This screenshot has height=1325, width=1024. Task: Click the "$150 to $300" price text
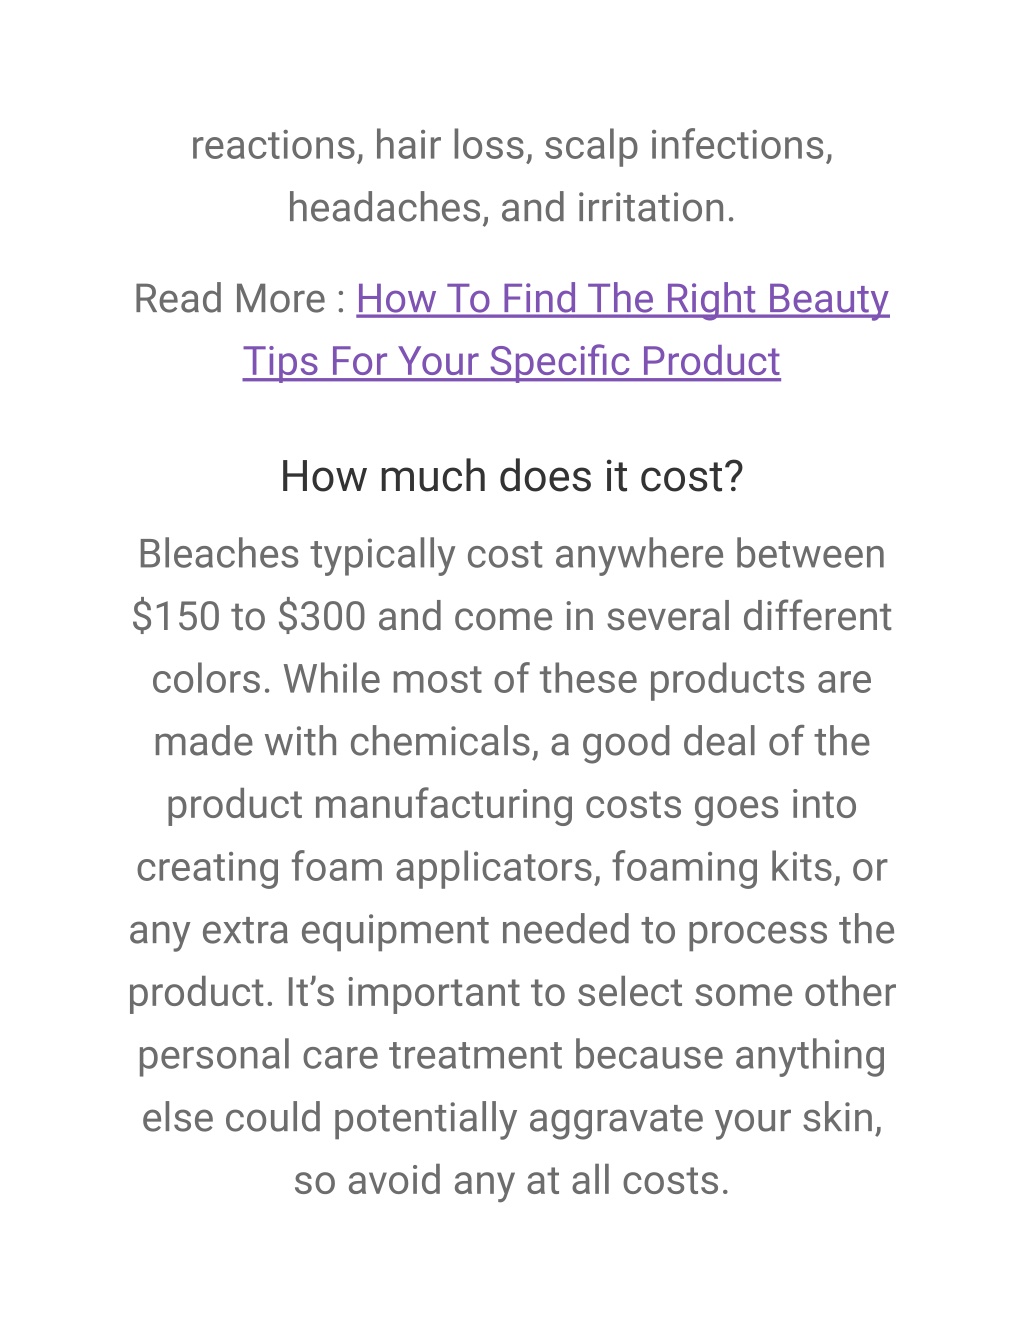pos(248,617)
